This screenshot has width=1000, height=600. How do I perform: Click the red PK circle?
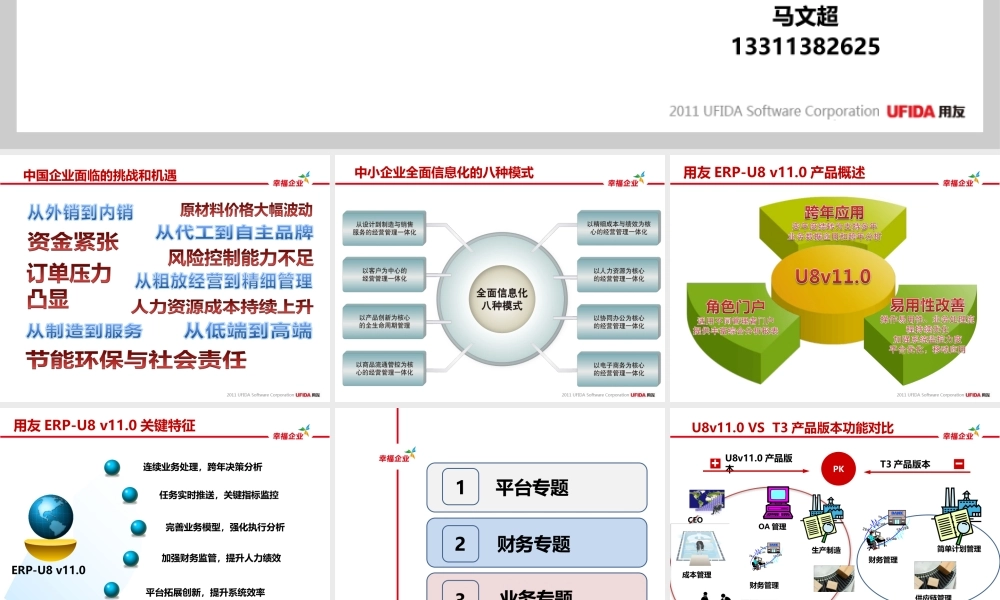838,469
